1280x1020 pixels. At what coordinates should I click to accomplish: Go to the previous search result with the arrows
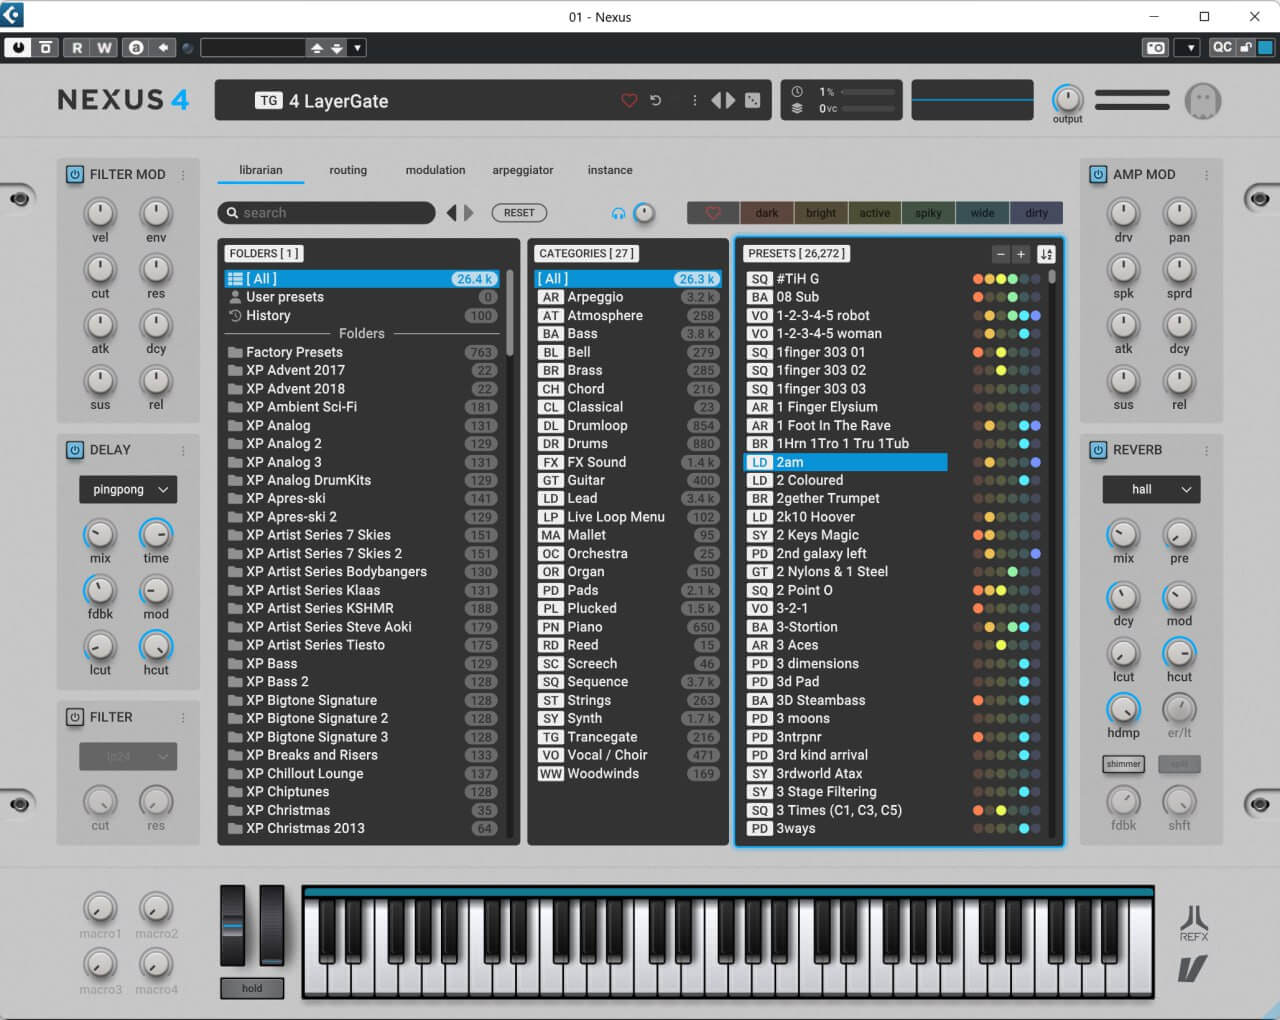click(452, 213)
